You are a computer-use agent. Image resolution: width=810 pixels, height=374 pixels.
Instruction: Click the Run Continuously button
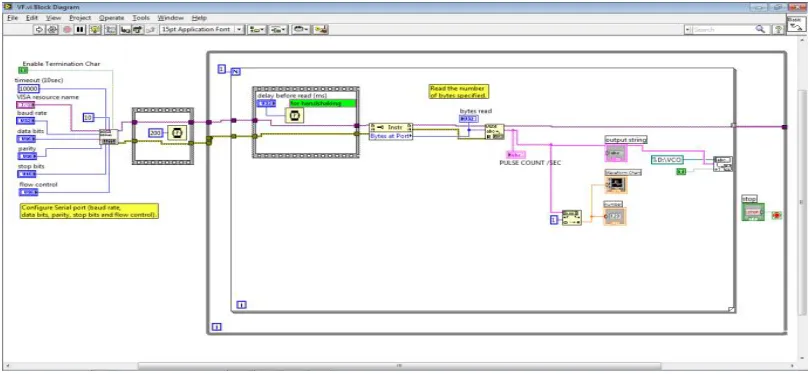click(53, 29)
